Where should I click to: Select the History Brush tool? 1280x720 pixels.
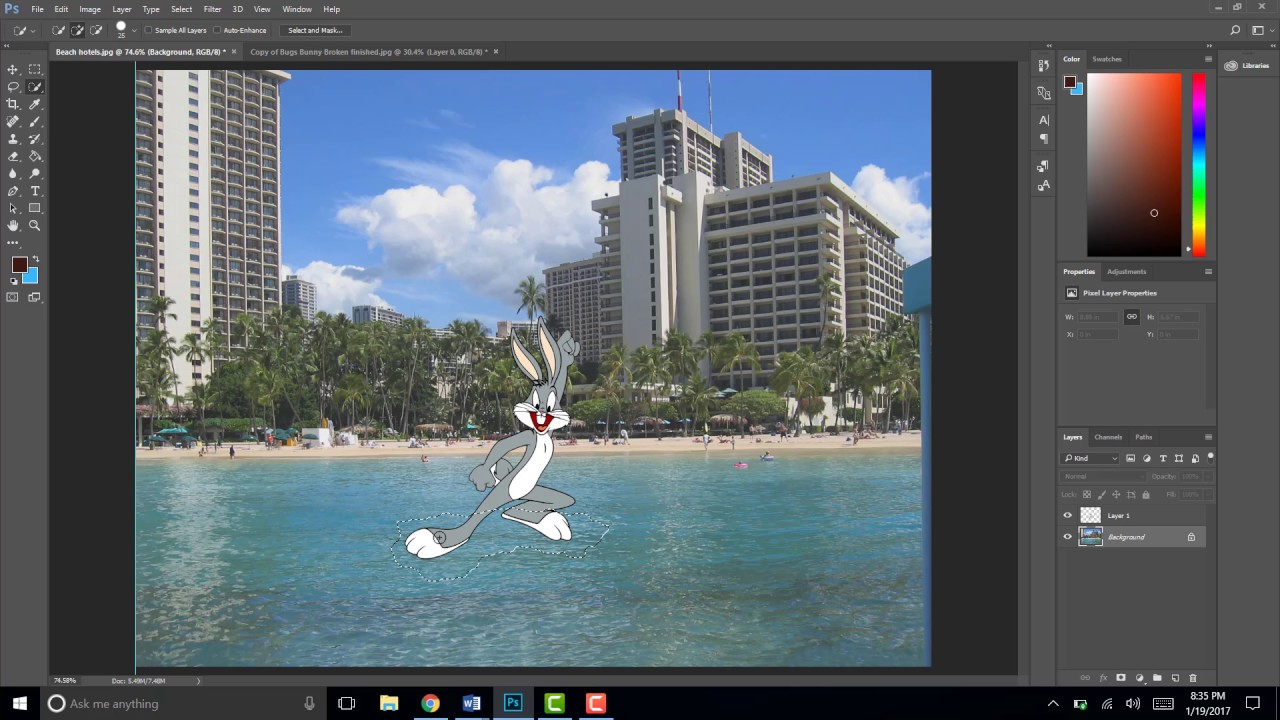pos(35,139)
